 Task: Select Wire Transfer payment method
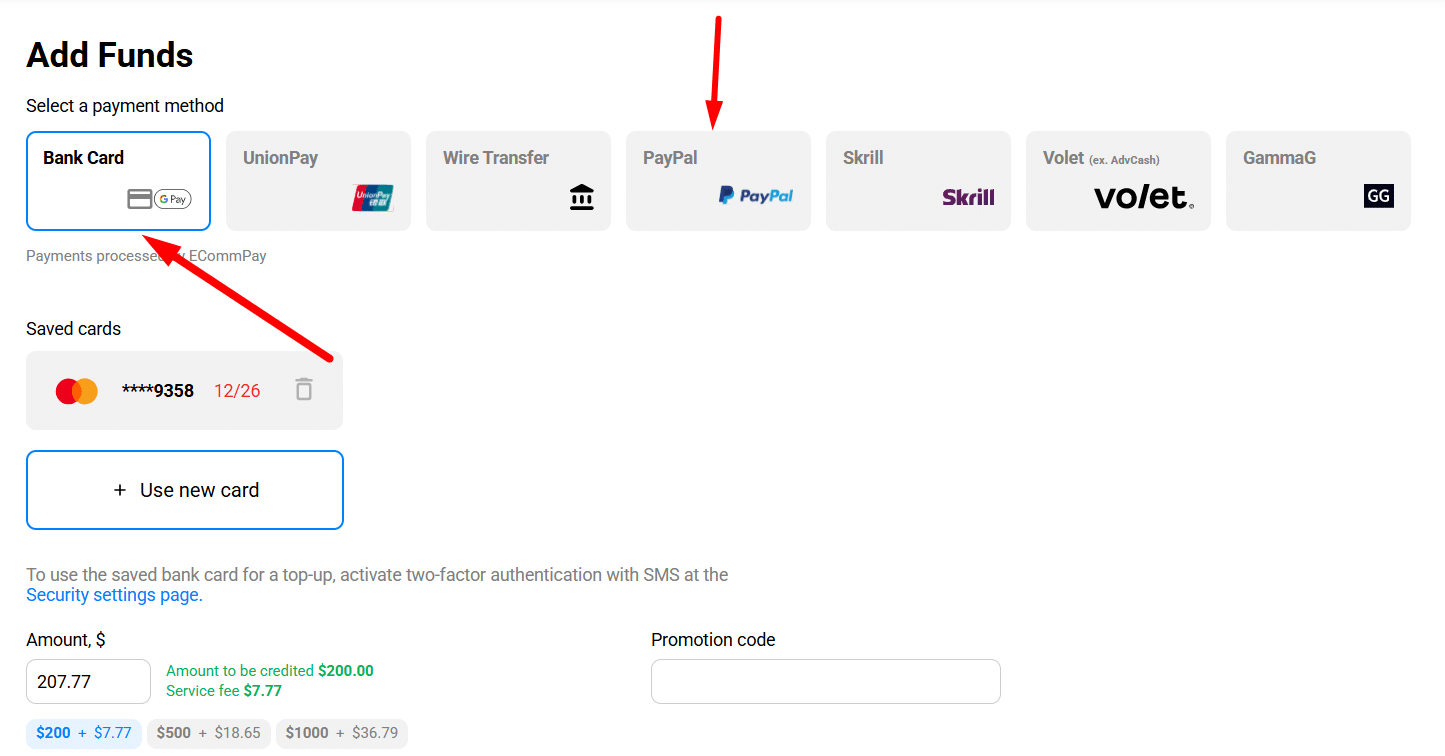pyautogui.click(x=518, y=181)
